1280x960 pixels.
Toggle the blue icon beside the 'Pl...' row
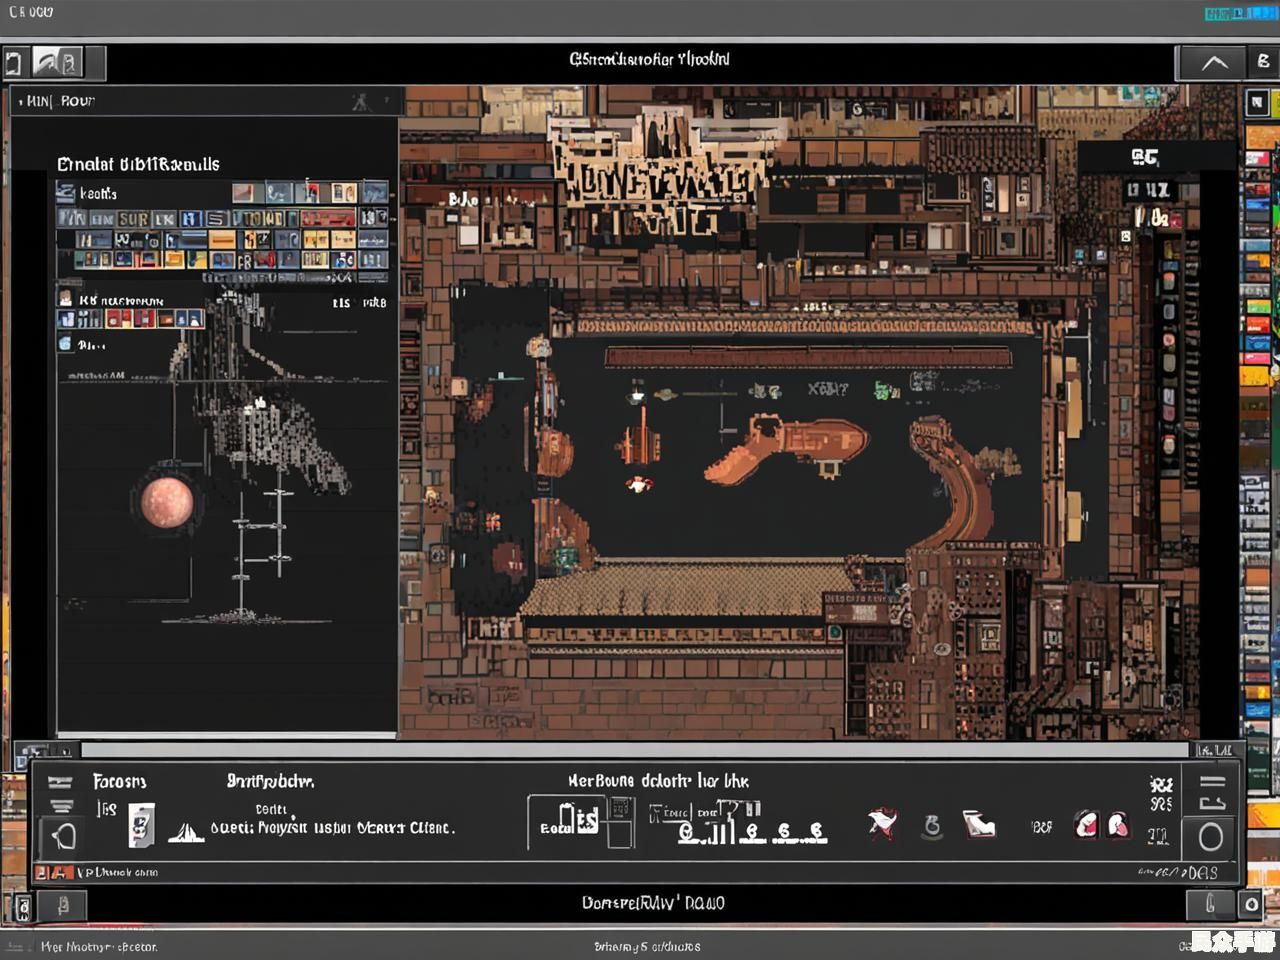pyautogui.click(x=65, y=344)
